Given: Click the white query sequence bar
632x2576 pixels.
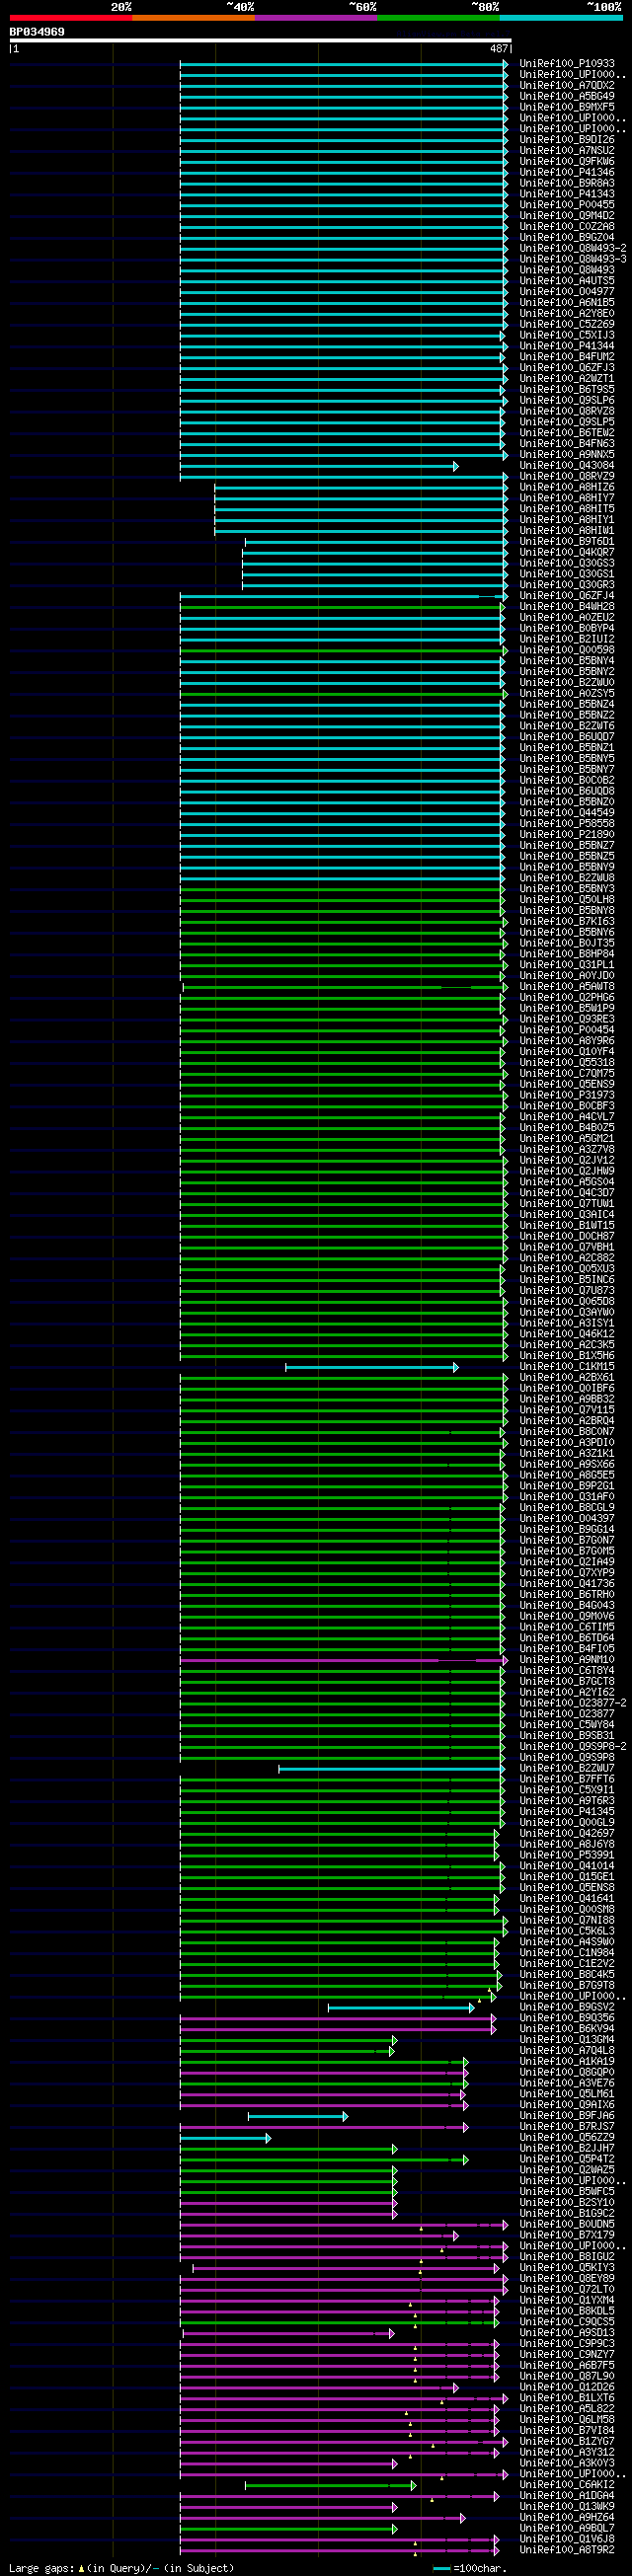Looking at the screenshot, I should 260,41.
